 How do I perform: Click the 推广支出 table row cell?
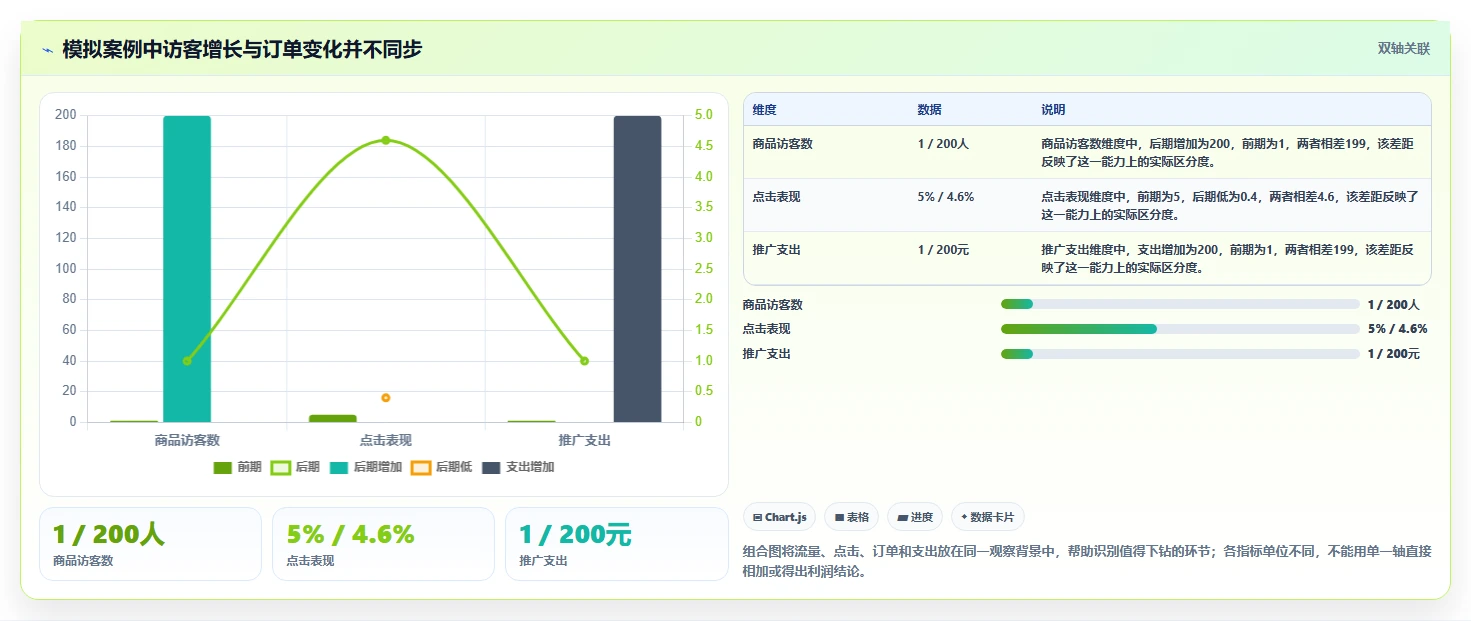[x=826, y=258]
